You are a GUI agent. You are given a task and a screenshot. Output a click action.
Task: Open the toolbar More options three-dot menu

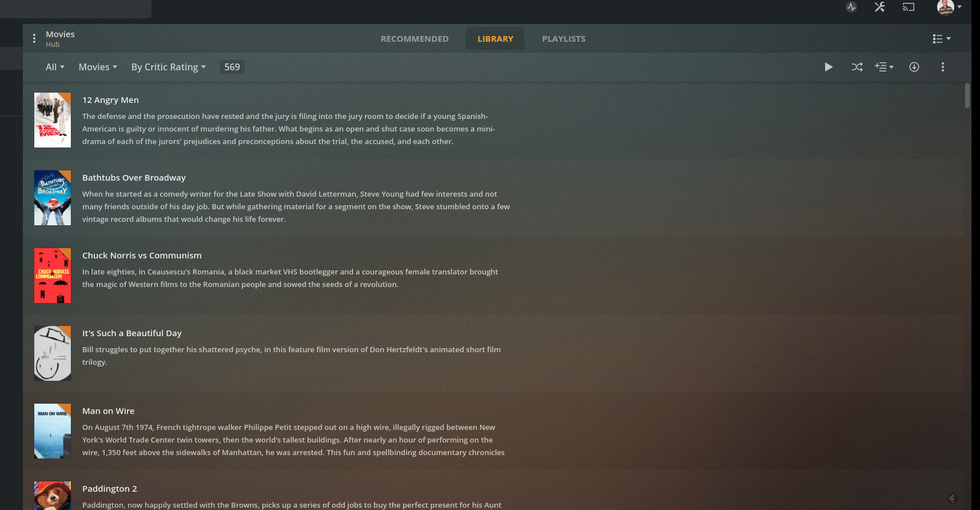(942, 67)
